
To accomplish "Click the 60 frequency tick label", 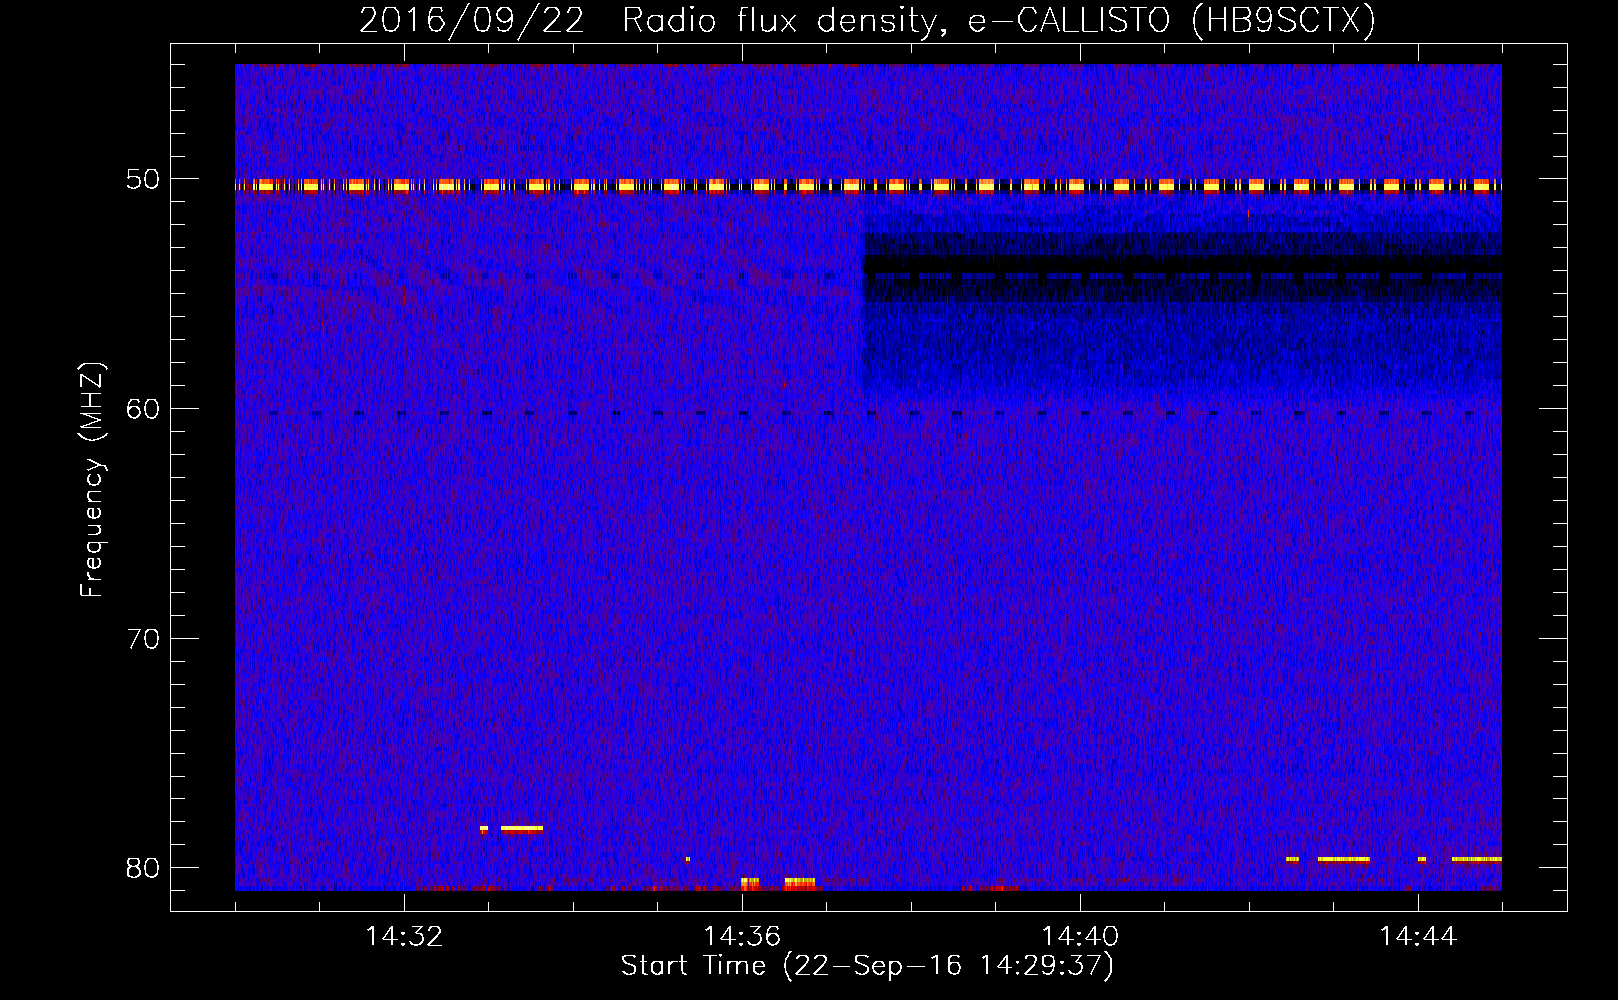I will (143, 409).
